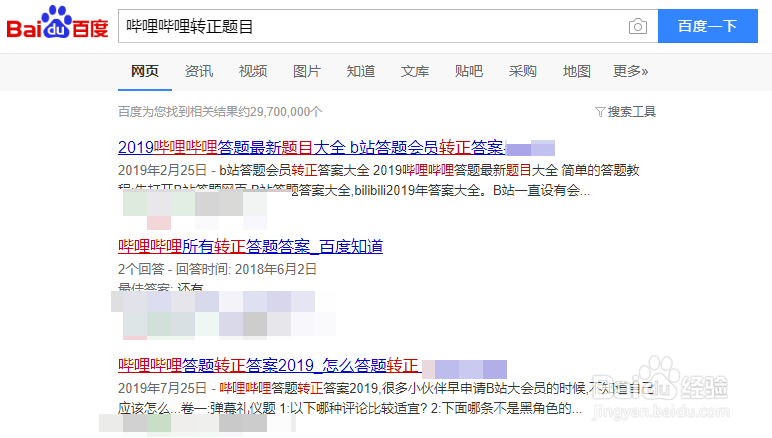772x438 pixels.
Task: Open camera image search icon
Action: 638,26
